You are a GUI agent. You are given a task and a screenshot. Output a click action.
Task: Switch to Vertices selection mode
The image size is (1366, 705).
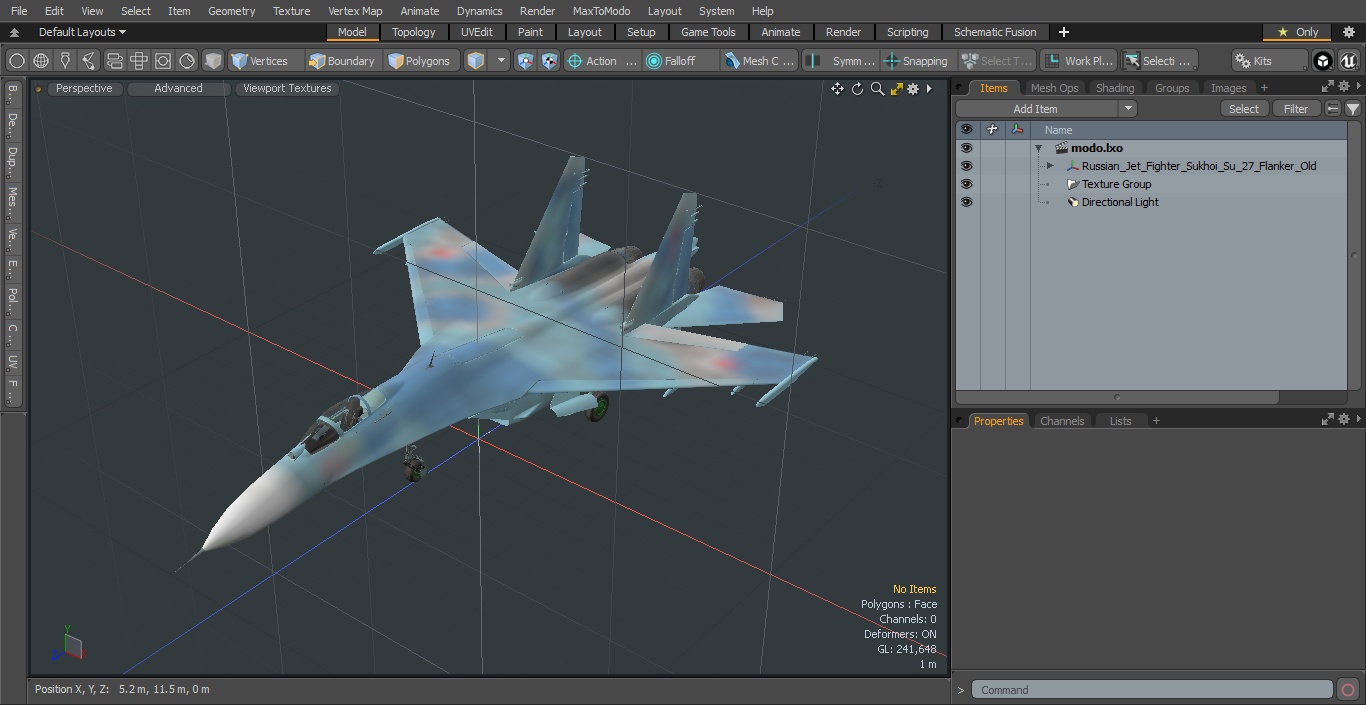click(x=264, y=61)
